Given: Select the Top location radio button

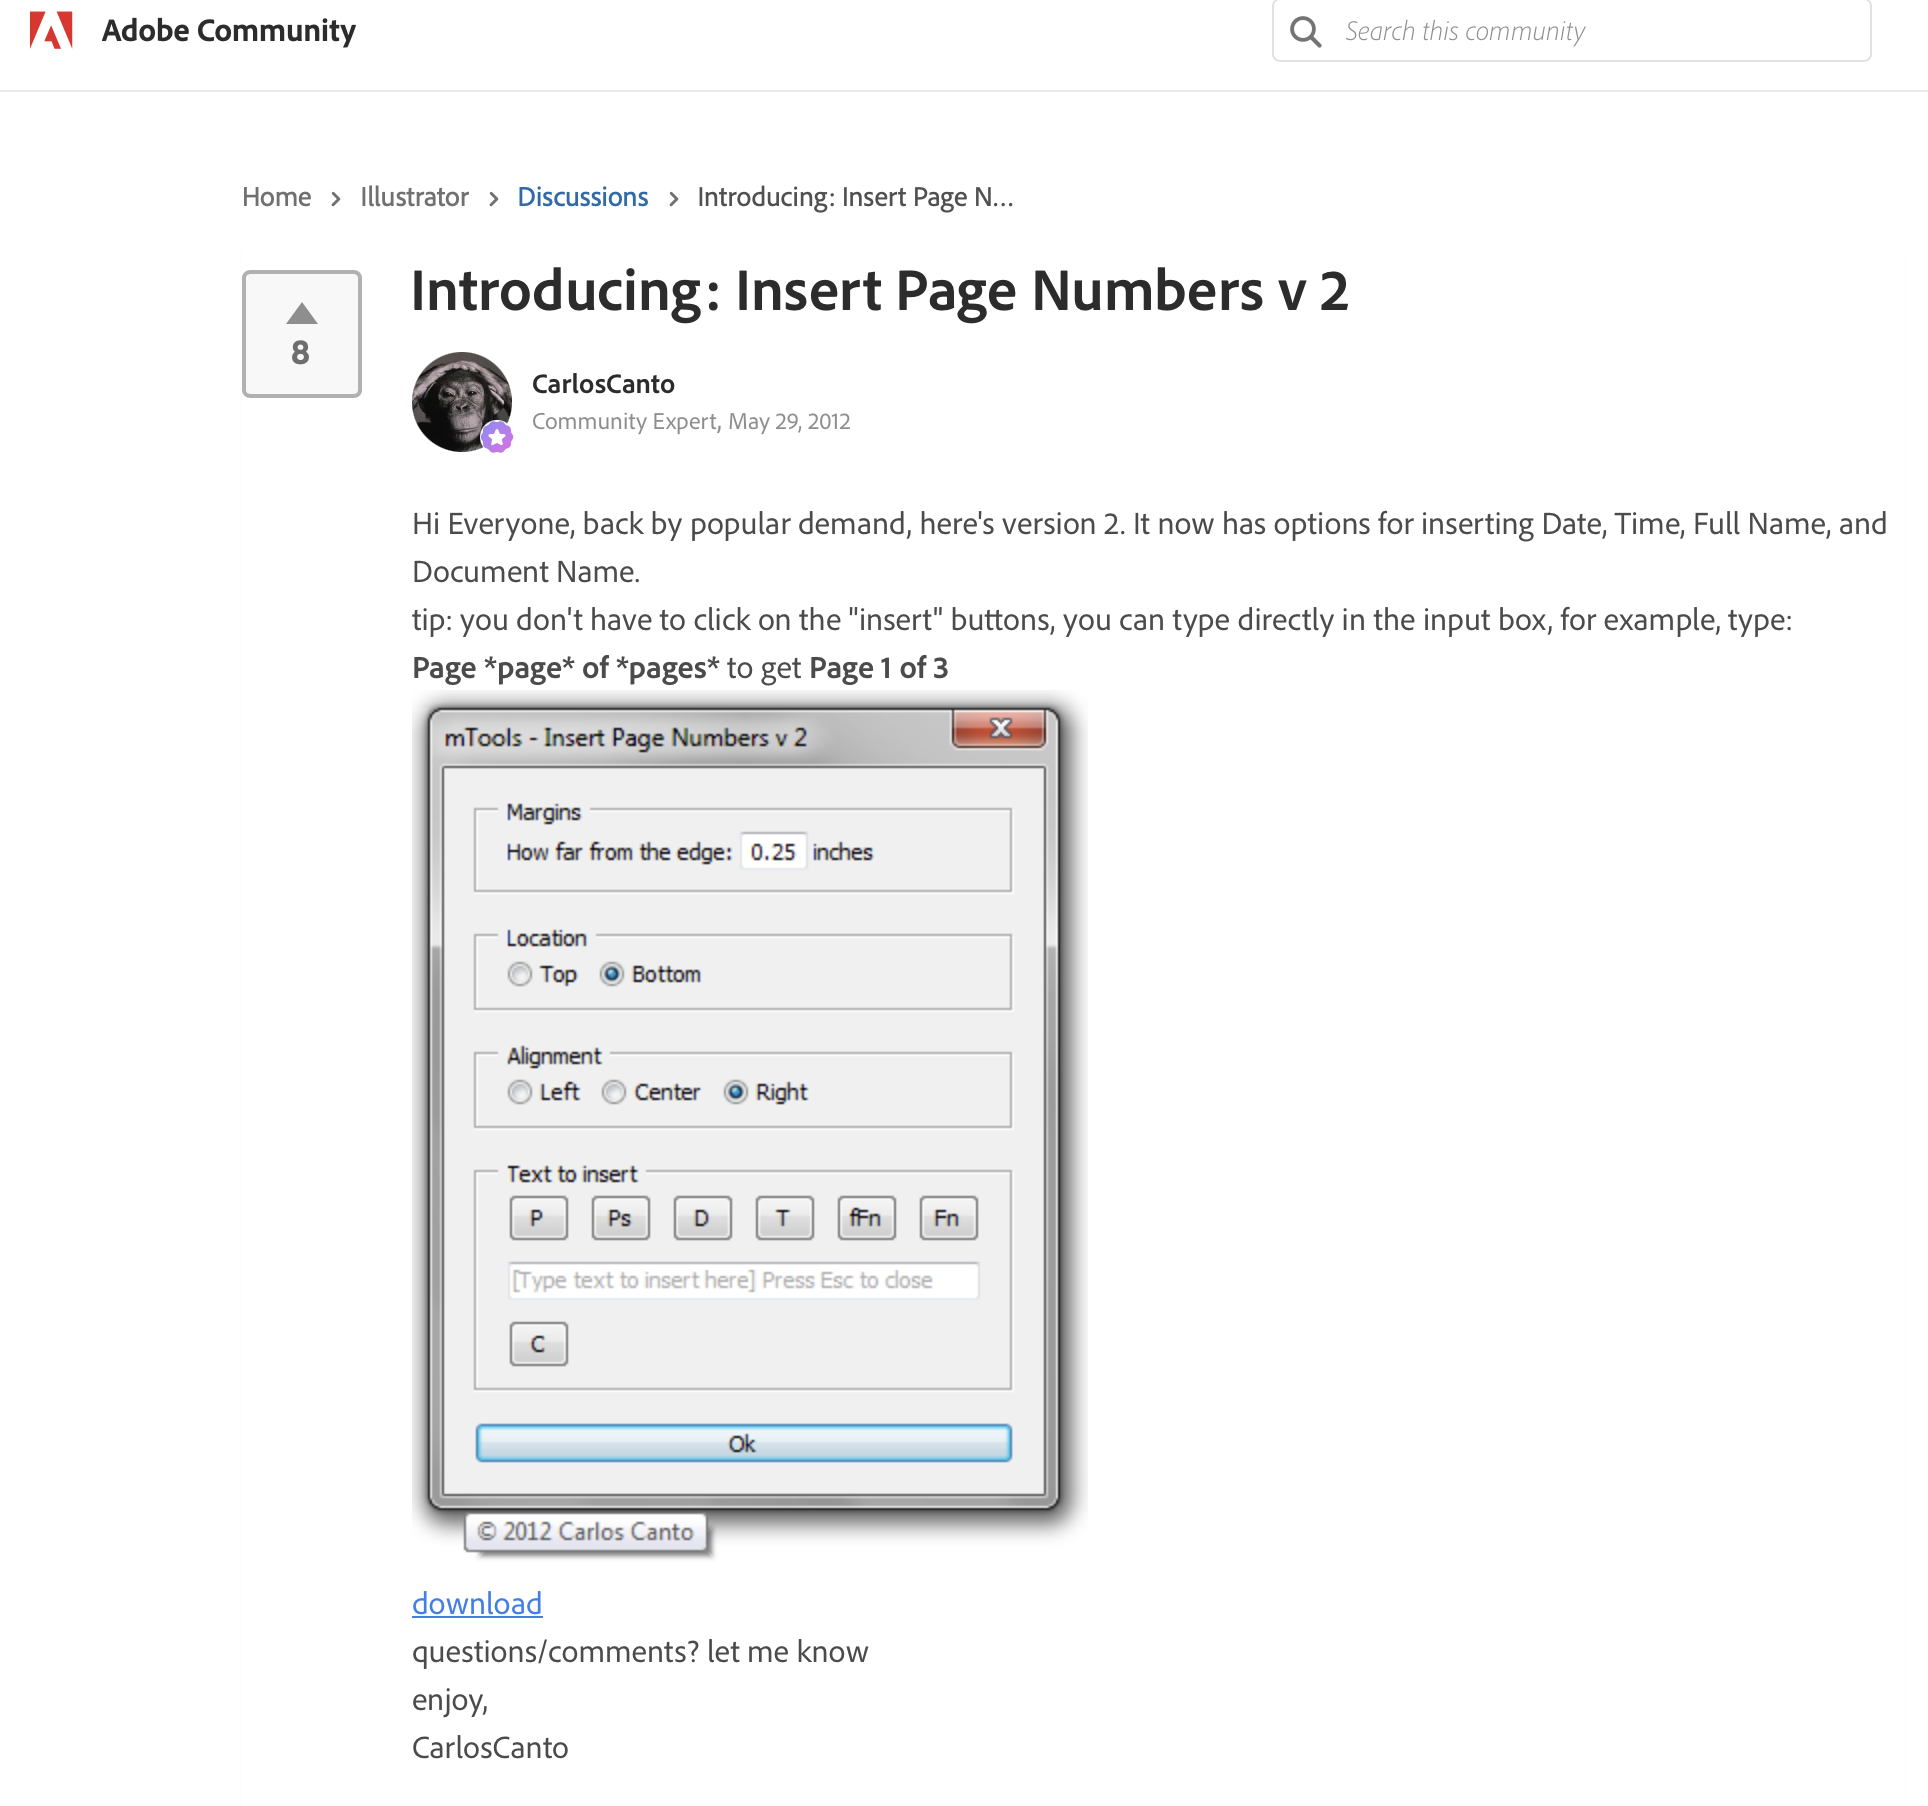Looking at the screenshot, I should coord(519,973).
